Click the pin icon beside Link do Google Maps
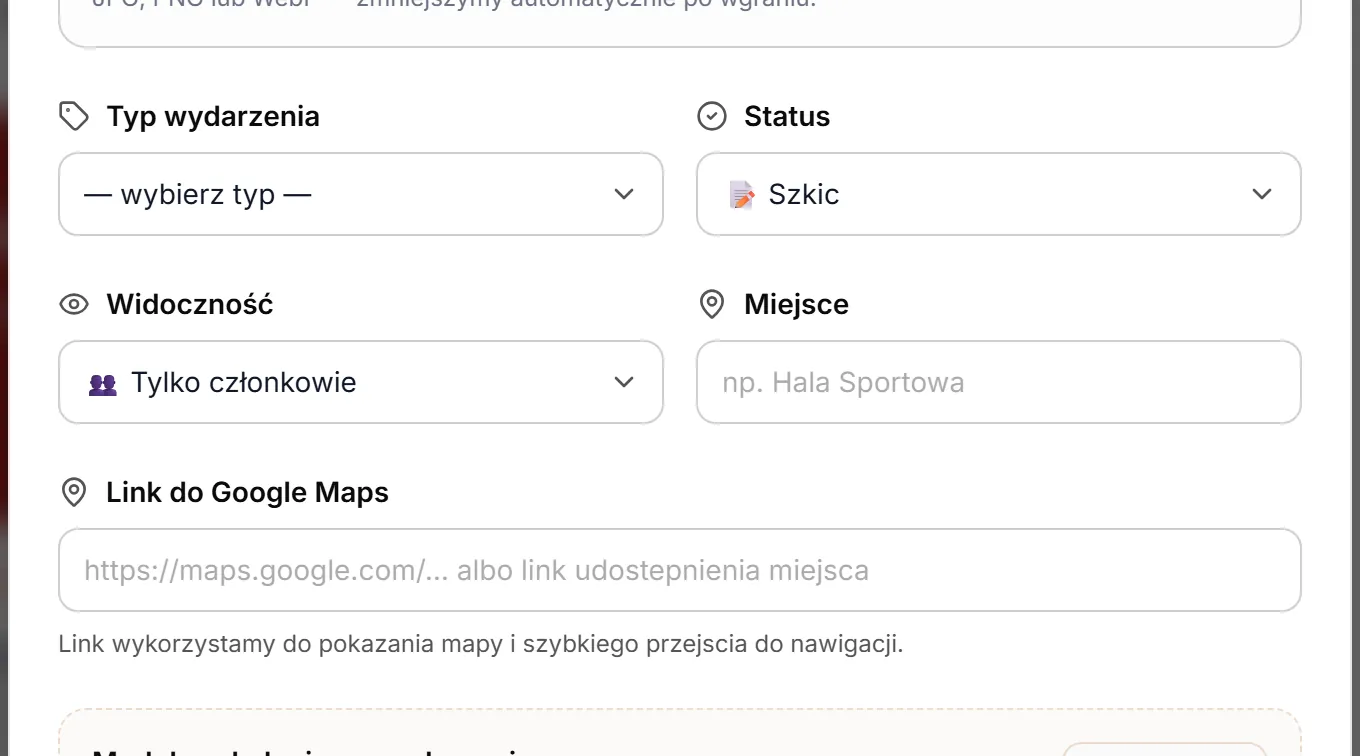 (x=74, y=492)
